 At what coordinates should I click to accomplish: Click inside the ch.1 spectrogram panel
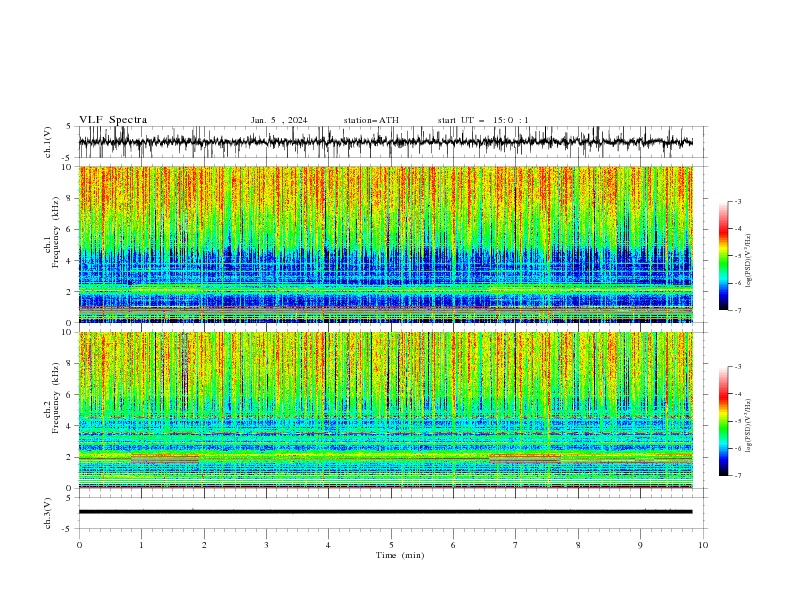coord(385,244)
